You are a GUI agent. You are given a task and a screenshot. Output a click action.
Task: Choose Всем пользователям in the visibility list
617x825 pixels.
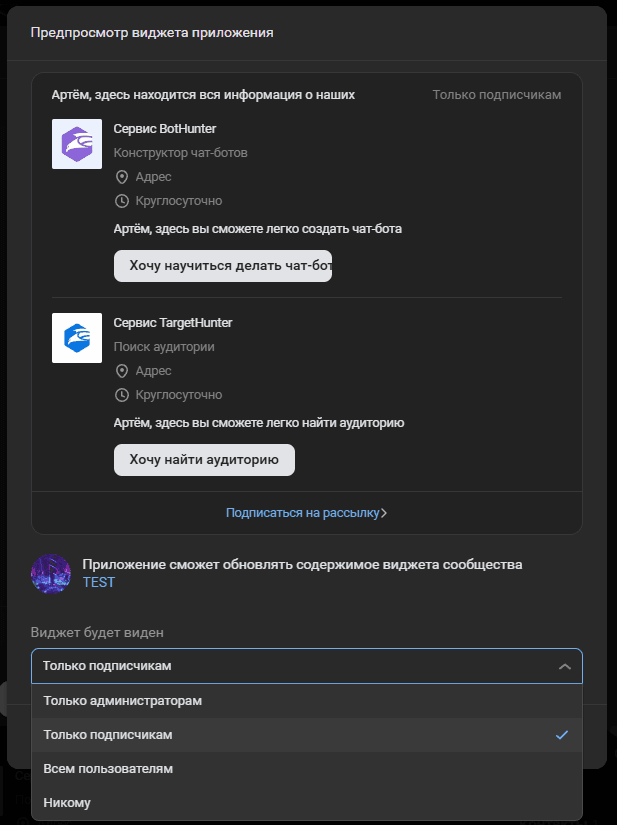[x=104, y=768]
